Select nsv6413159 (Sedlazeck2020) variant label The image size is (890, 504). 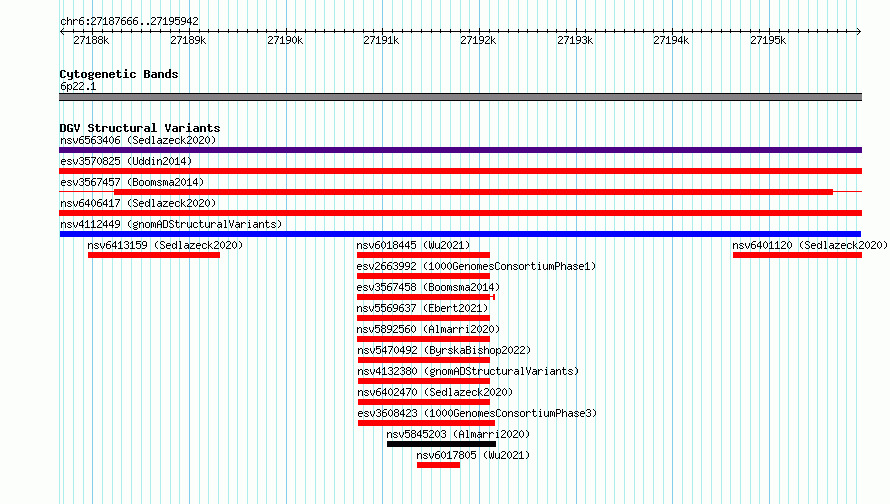click(165, 245)
